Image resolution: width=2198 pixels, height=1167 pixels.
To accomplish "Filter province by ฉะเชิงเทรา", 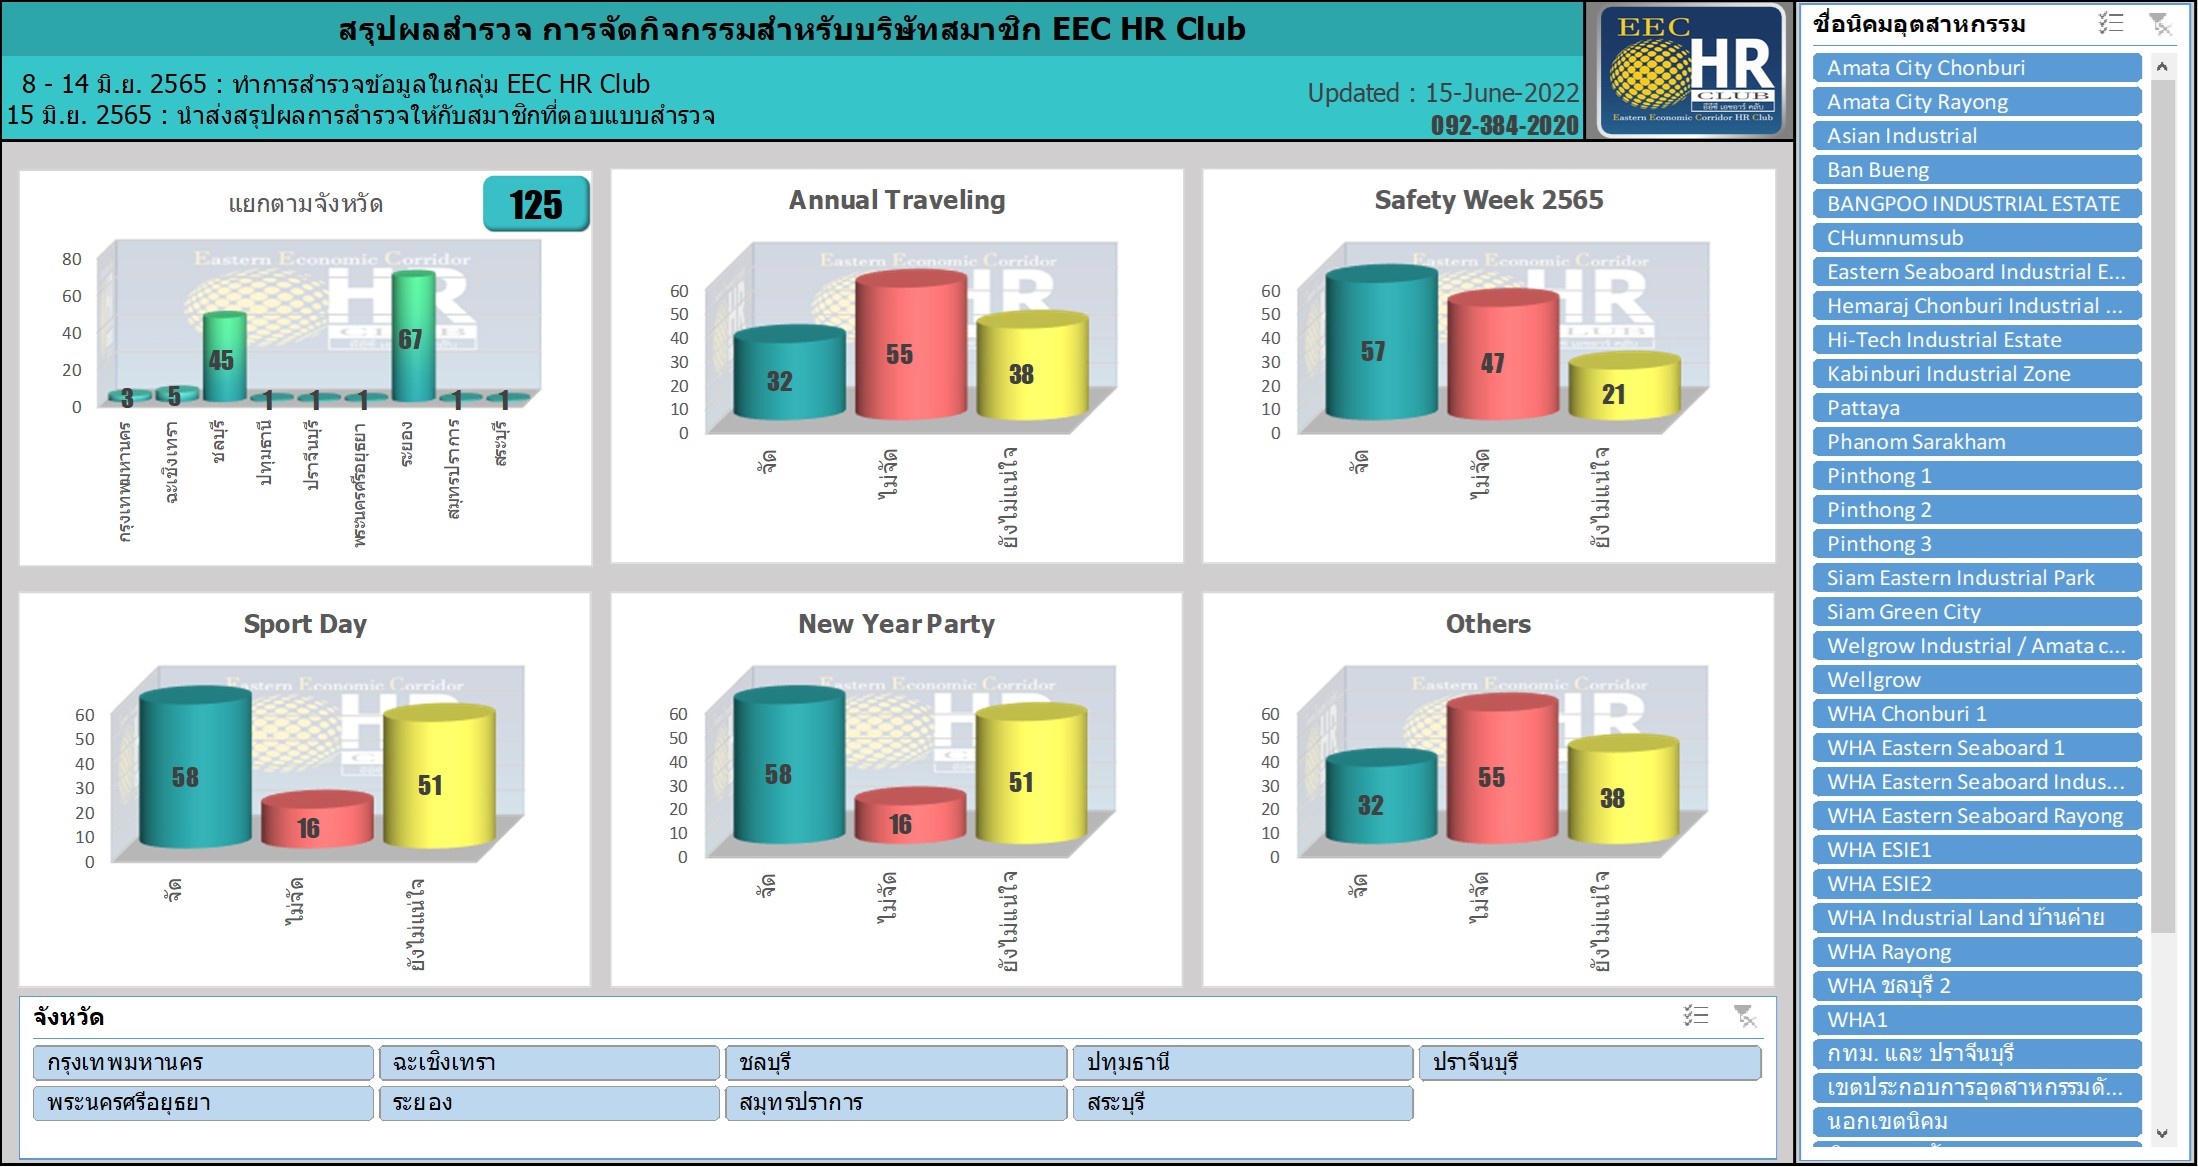I will coord(549,1062).
